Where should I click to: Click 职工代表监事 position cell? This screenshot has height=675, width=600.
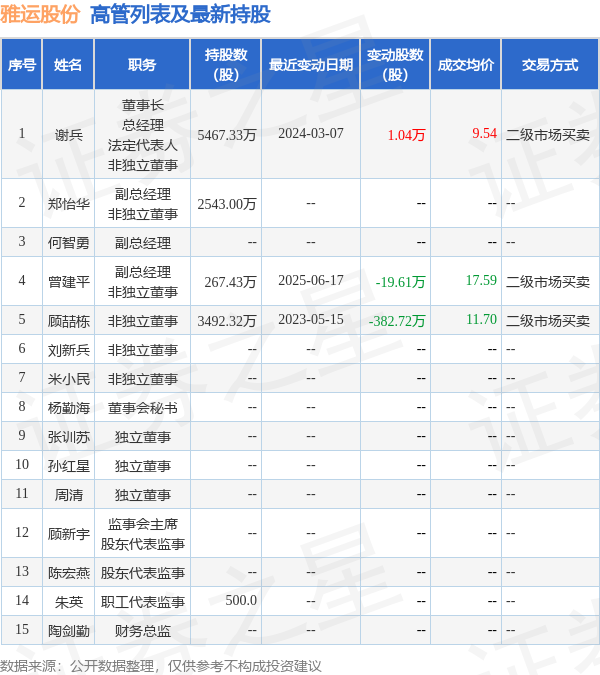(x=142, y=602)
